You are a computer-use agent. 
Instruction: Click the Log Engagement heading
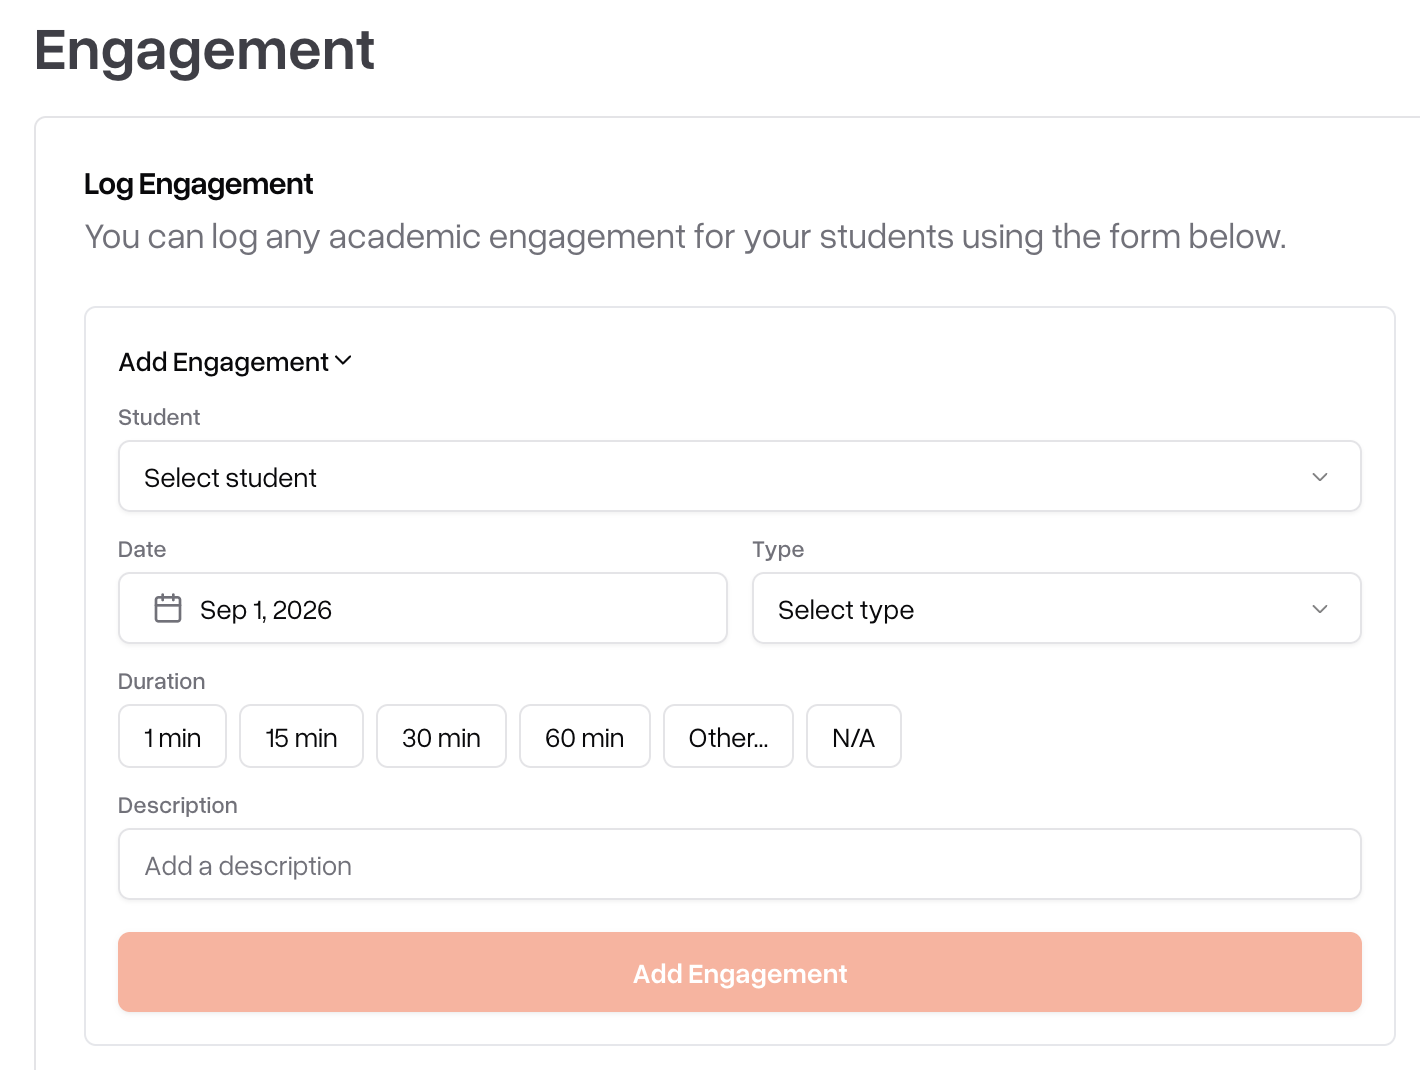pos(199,184)
